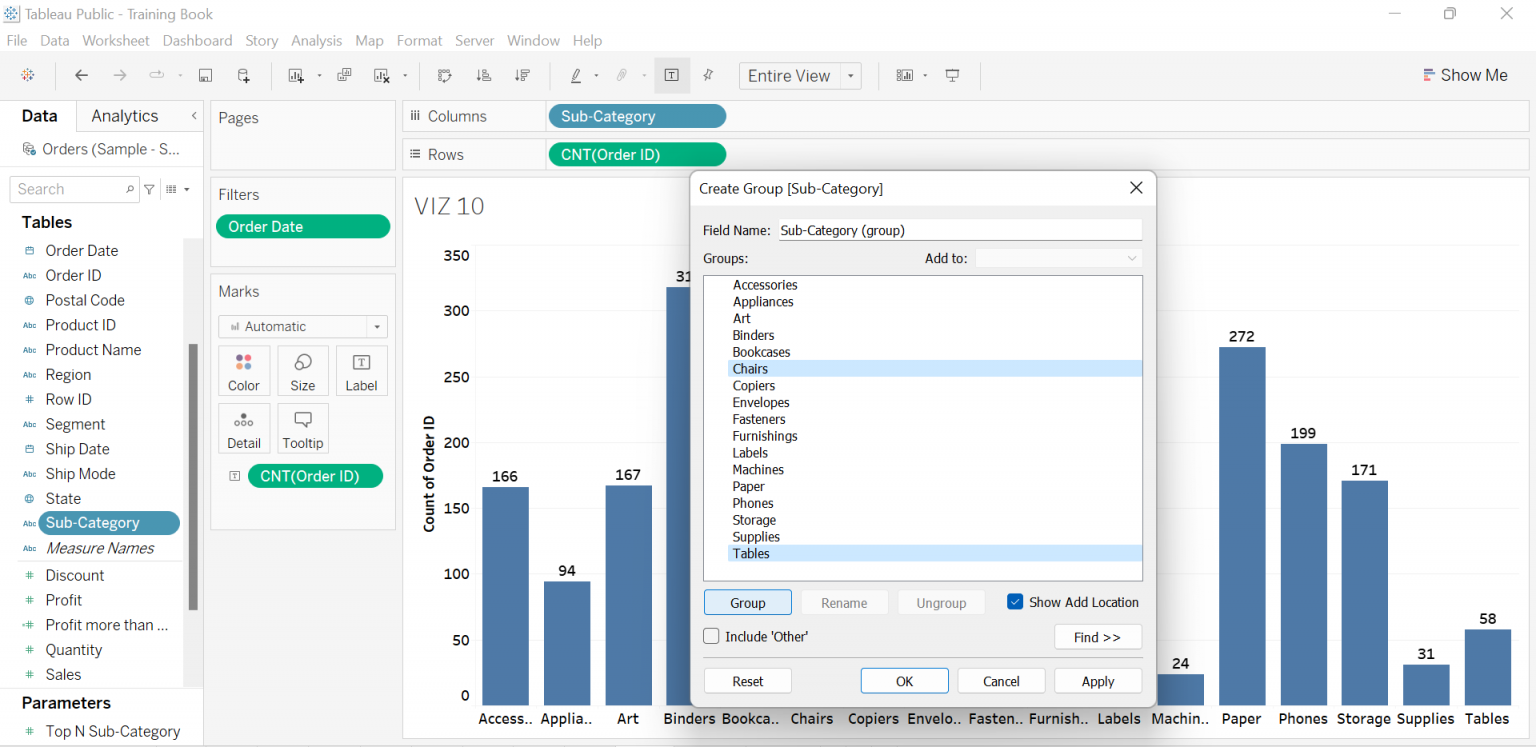
Task: Clear the sheet with toolbar icon
Action: [x=381, y=75]
